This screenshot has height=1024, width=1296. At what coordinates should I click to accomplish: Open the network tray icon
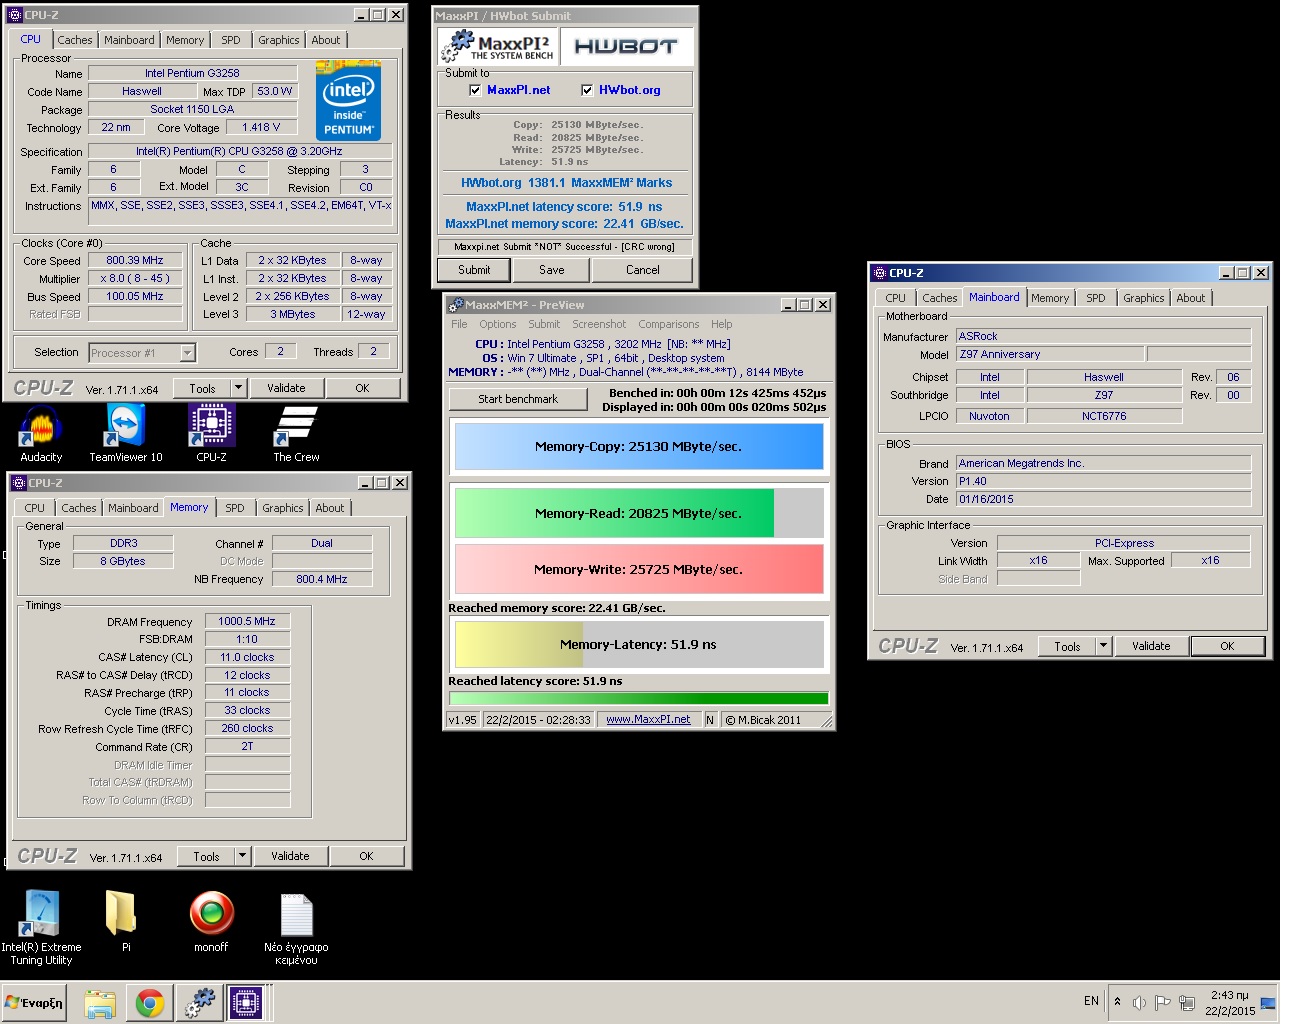point(1187,1003)
